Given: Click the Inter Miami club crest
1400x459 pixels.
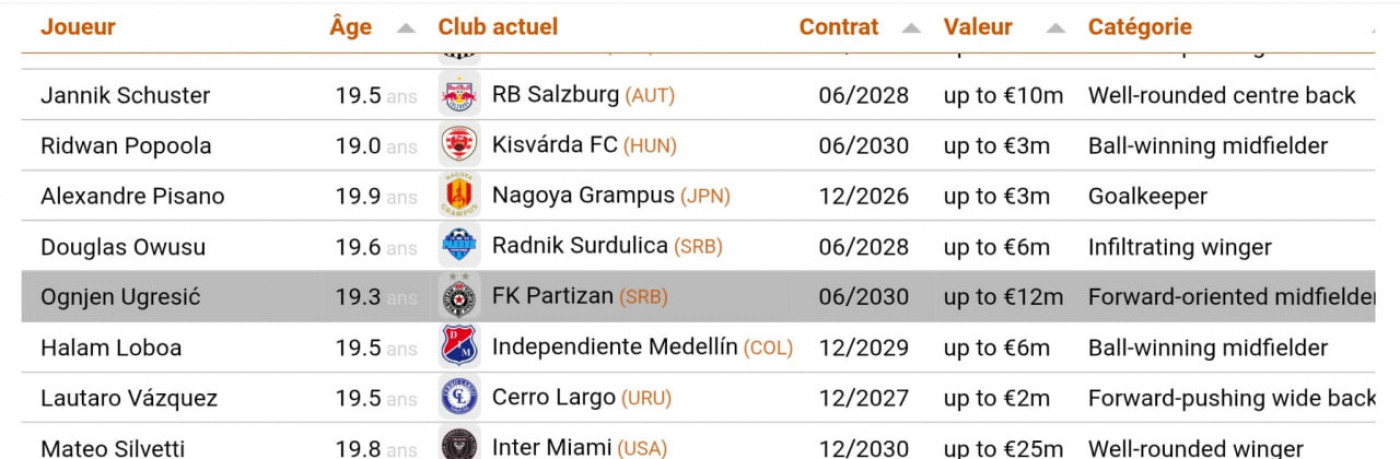Looking at the screenshot, I should 459,444.
